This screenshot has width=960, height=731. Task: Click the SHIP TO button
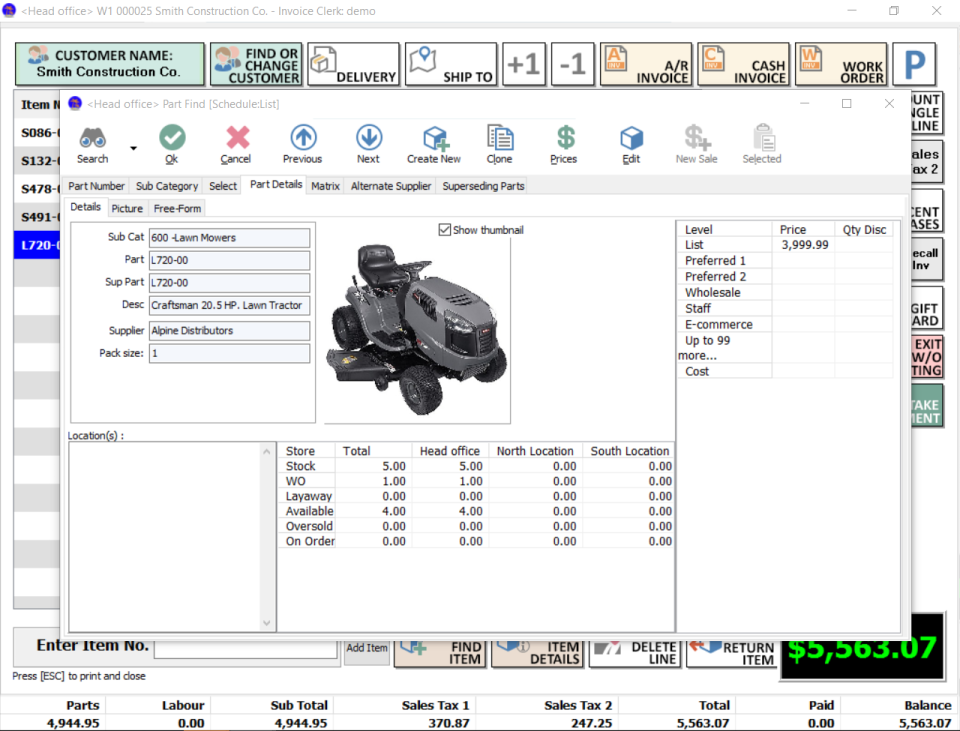pos(451,64)
